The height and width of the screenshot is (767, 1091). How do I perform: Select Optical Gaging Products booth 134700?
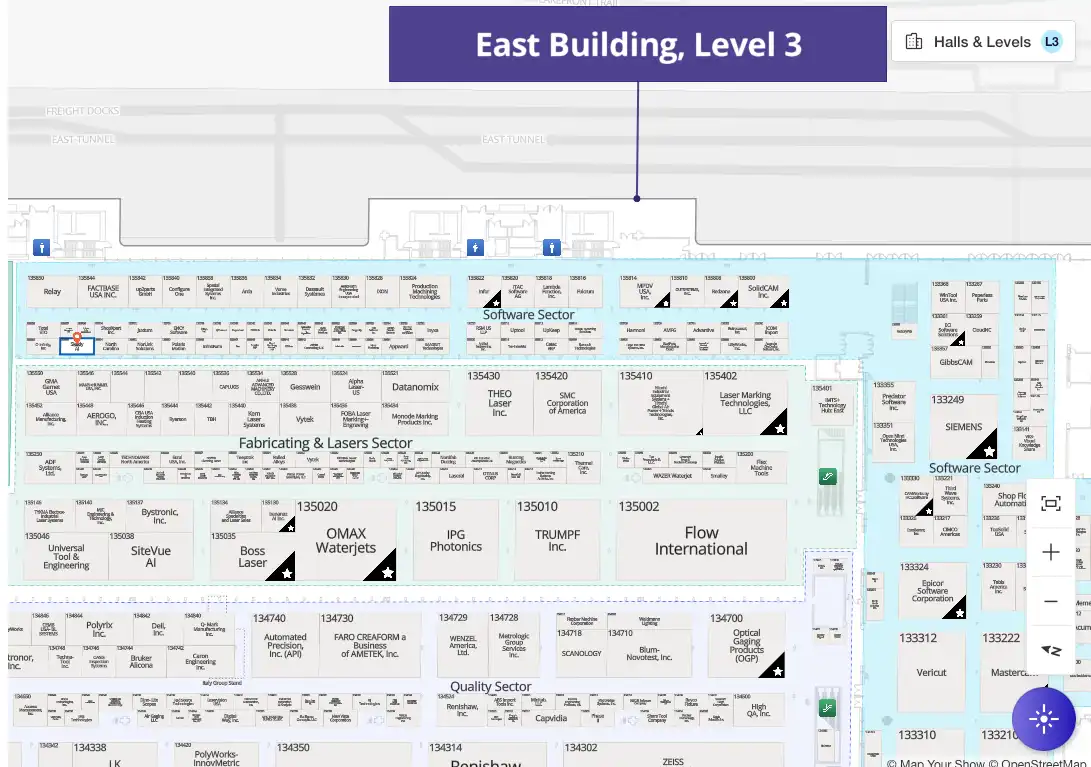coord(746,645)
